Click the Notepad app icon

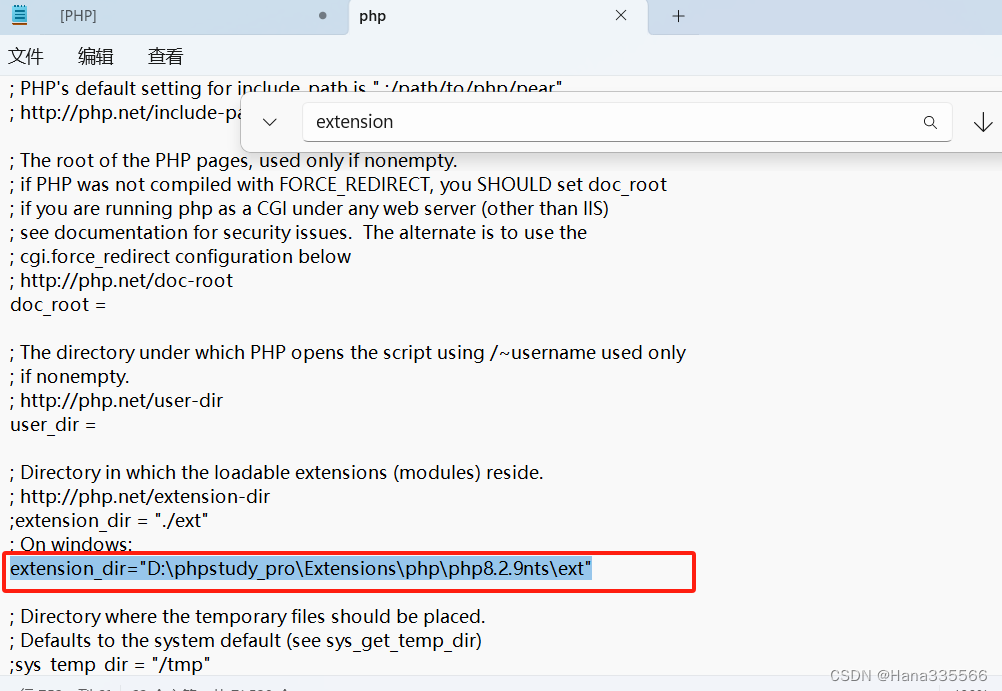[x=20, y=15]
